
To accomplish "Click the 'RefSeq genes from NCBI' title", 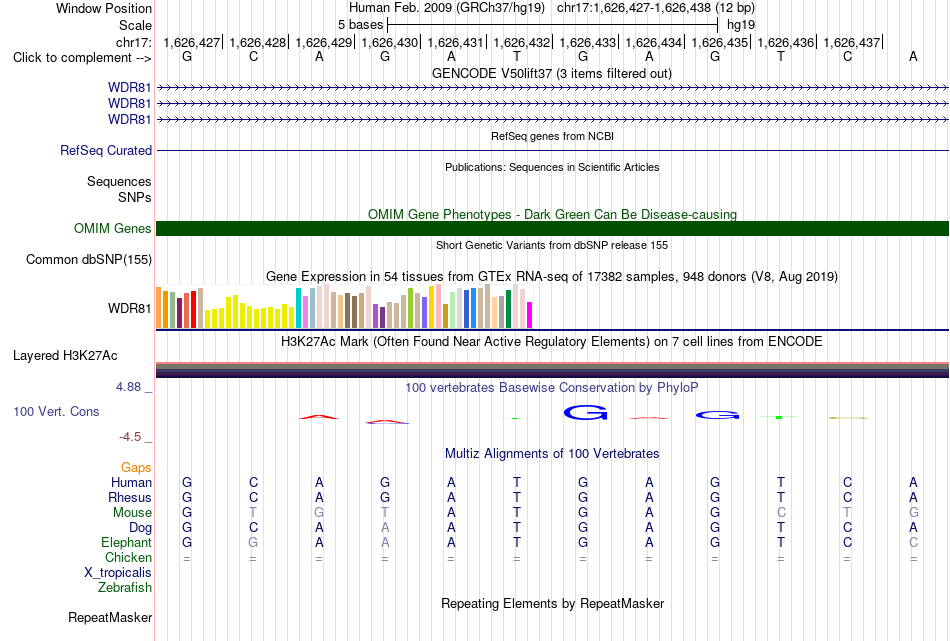I will click(x=552, y=136).
